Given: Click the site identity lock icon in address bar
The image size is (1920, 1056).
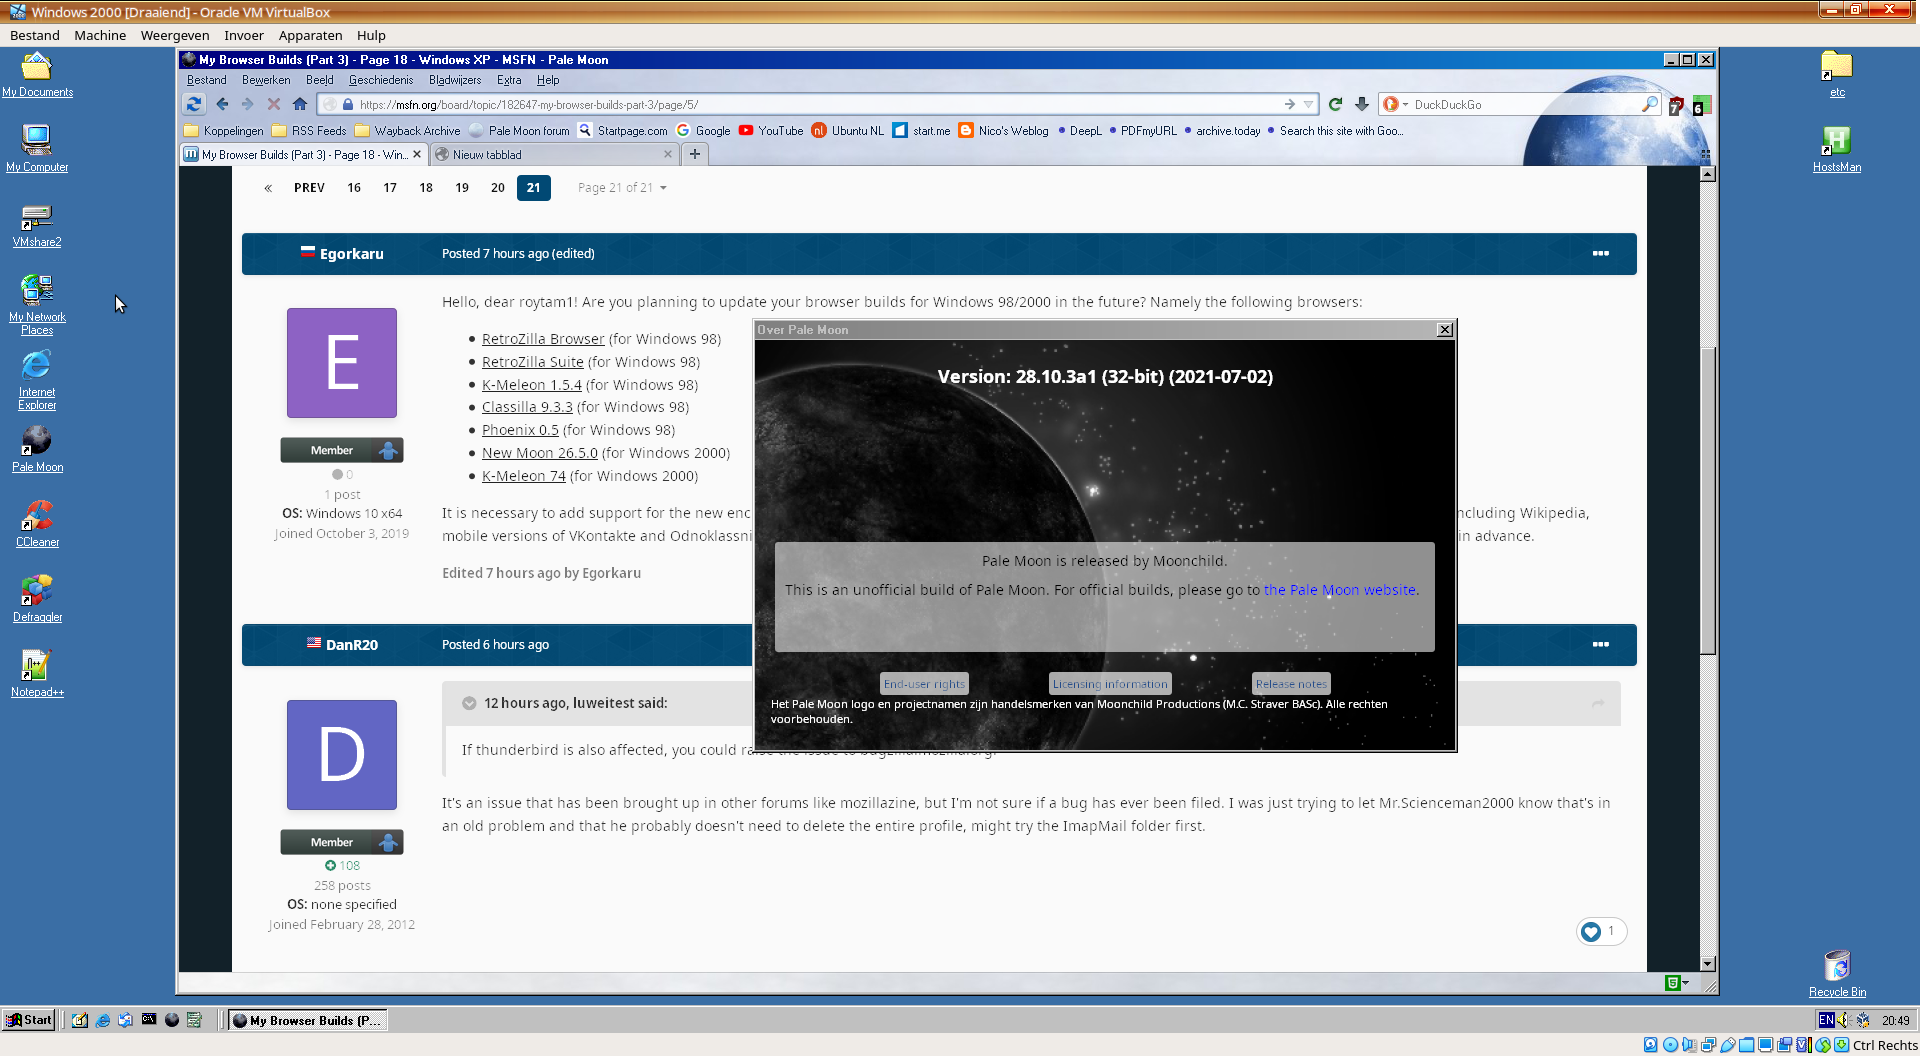Looking at the screenshot, I should point(348,104).
